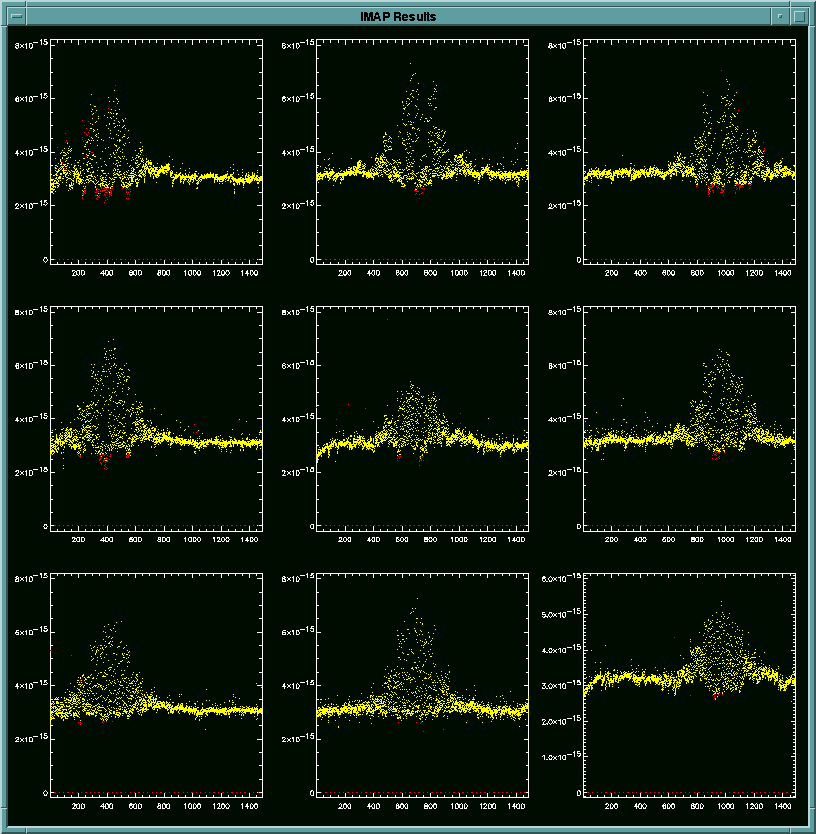Click red flagged points in middle-left plot
Screen dimensions: 816x834
click(x=105, y=459)
